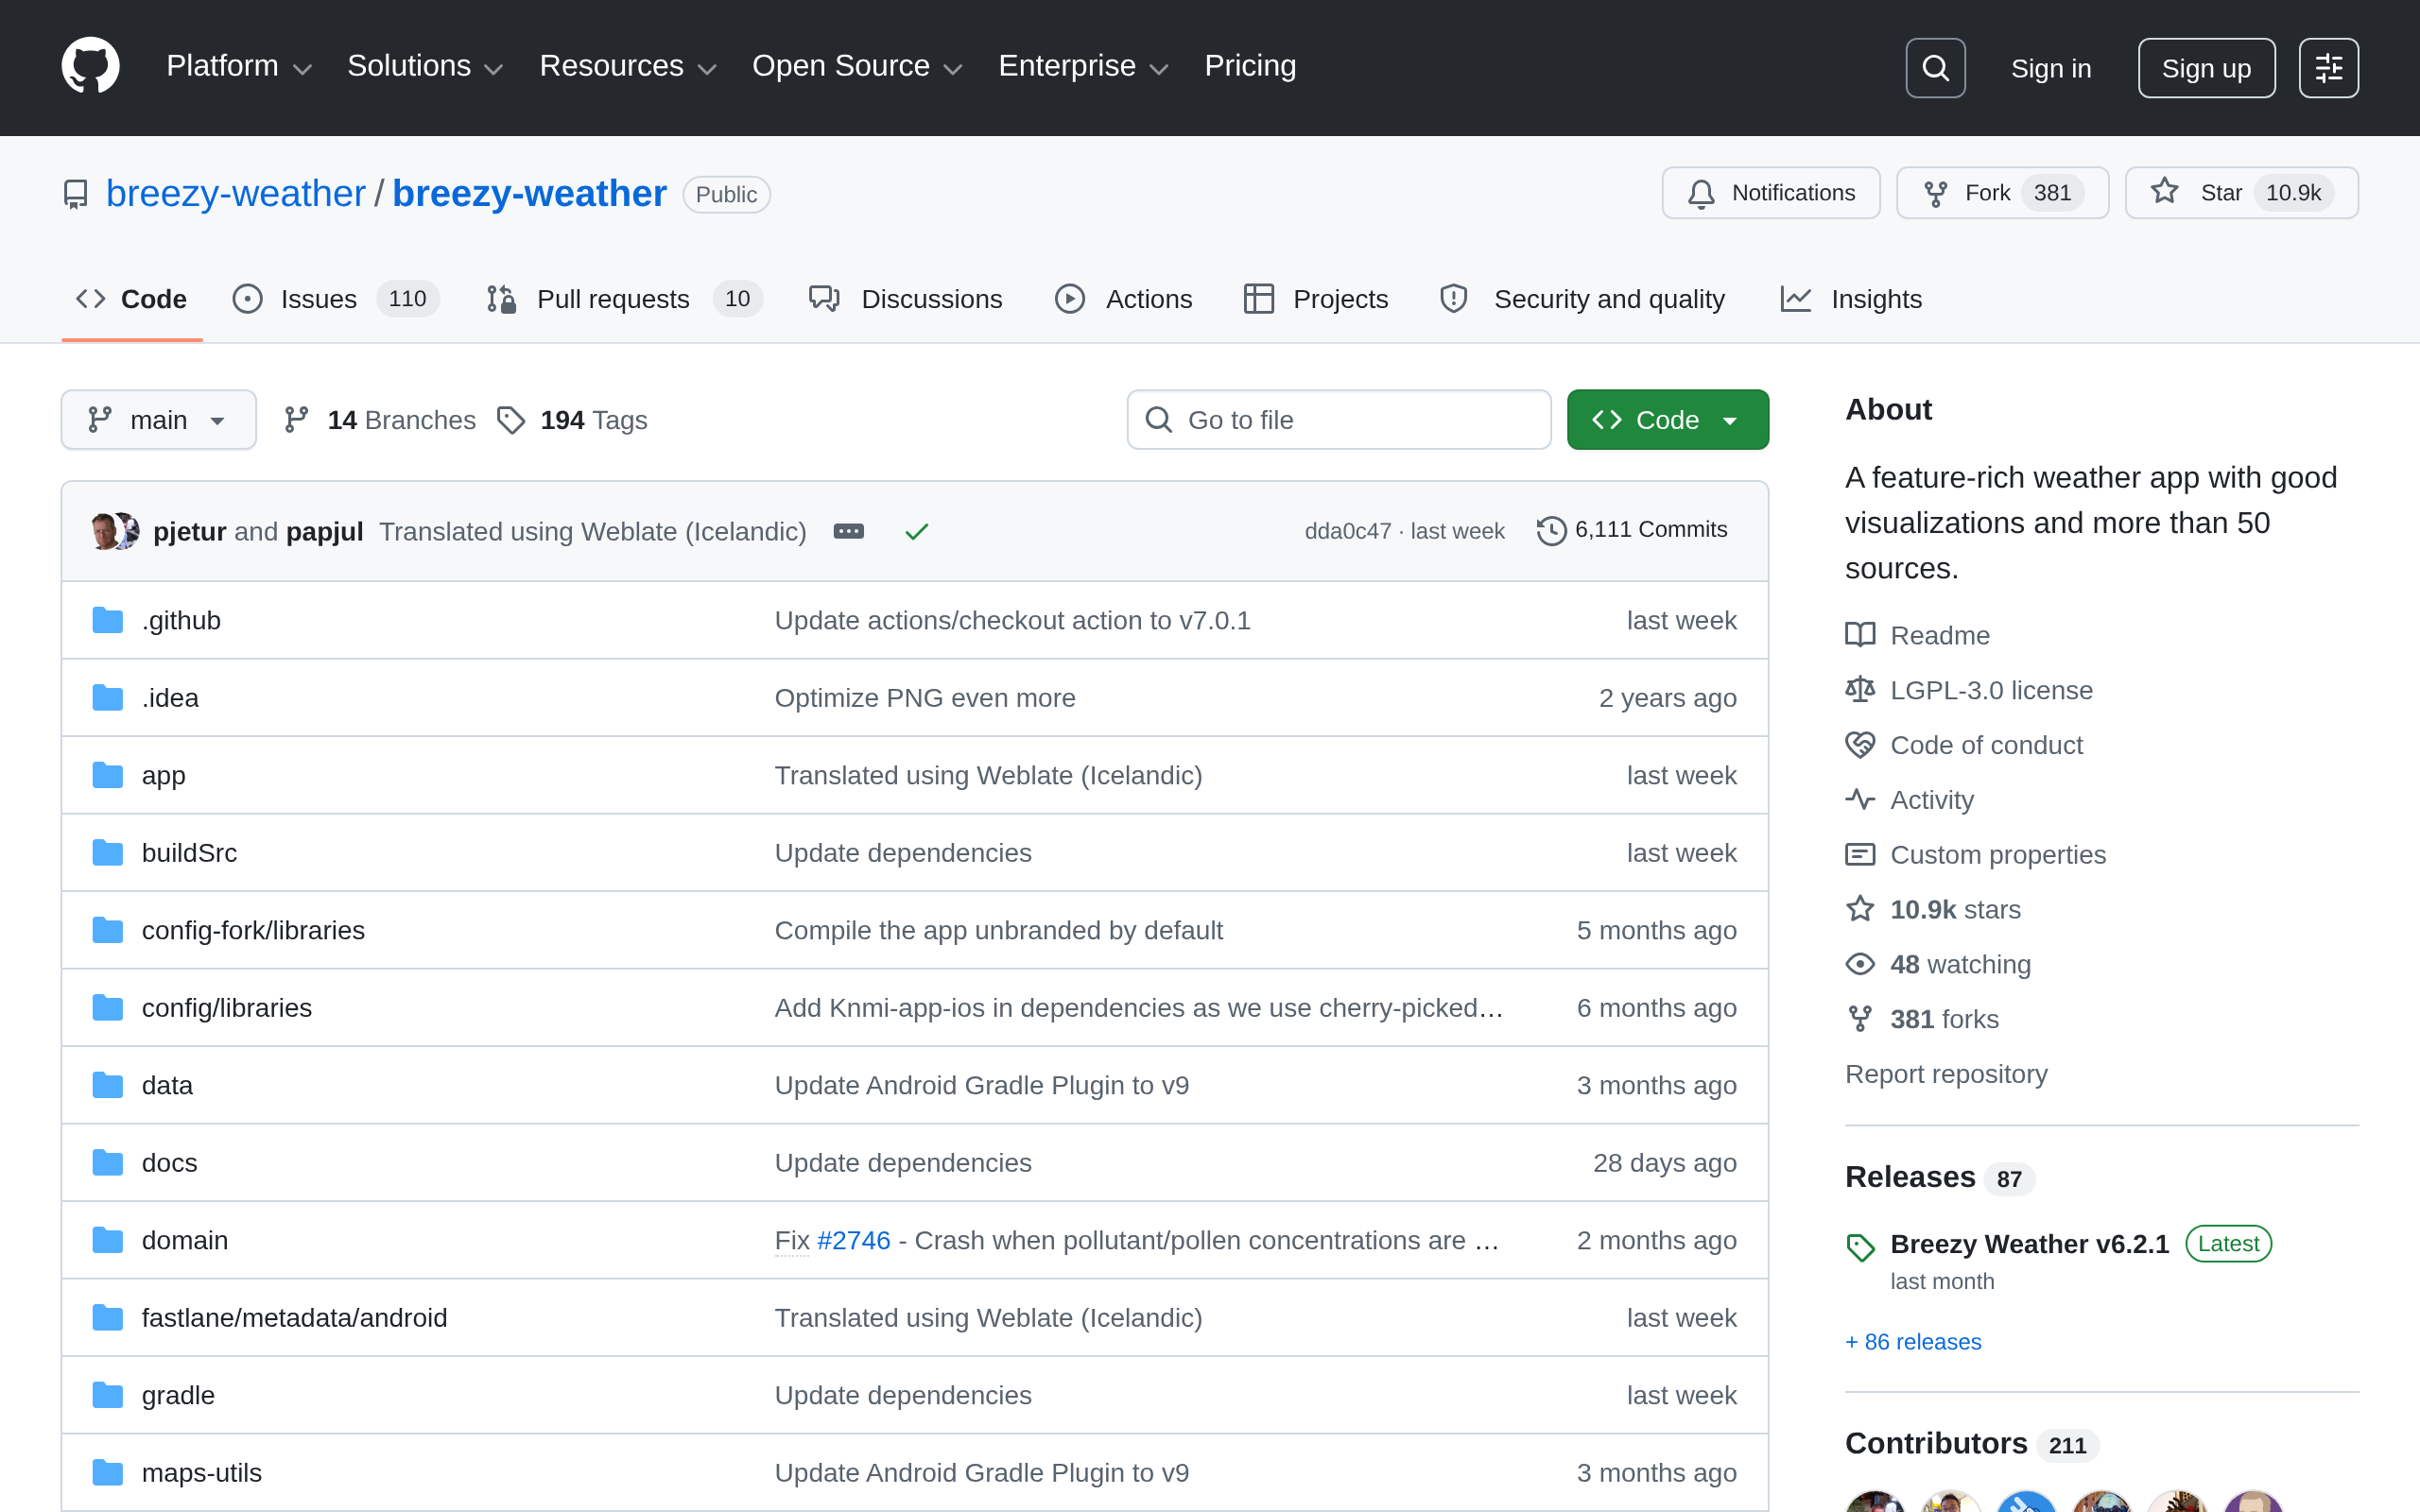Open the Contributors 211 heading link
The width and height of the screenshot is (2420, 1512).
1970,1444
